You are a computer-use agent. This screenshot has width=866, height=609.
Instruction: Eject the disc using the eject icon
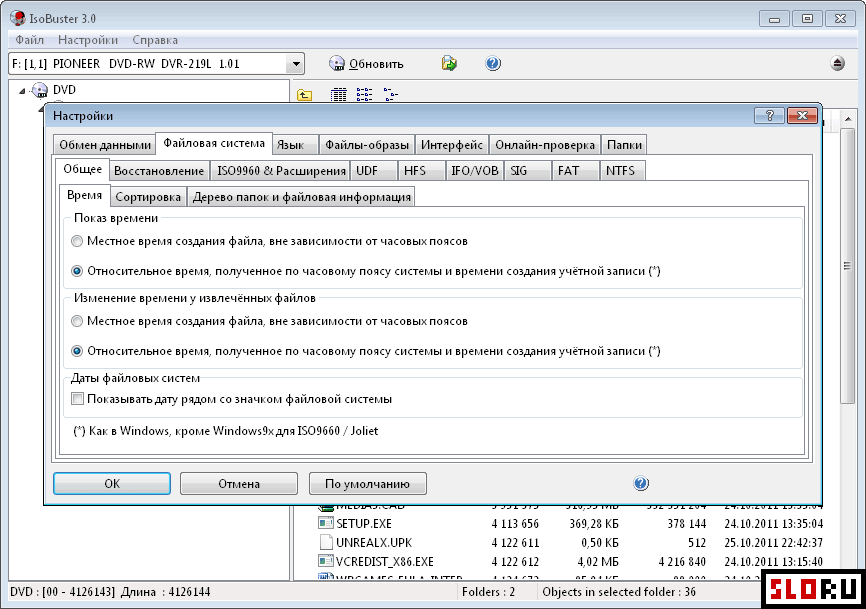pyautogui.click(x=837, y=63)
